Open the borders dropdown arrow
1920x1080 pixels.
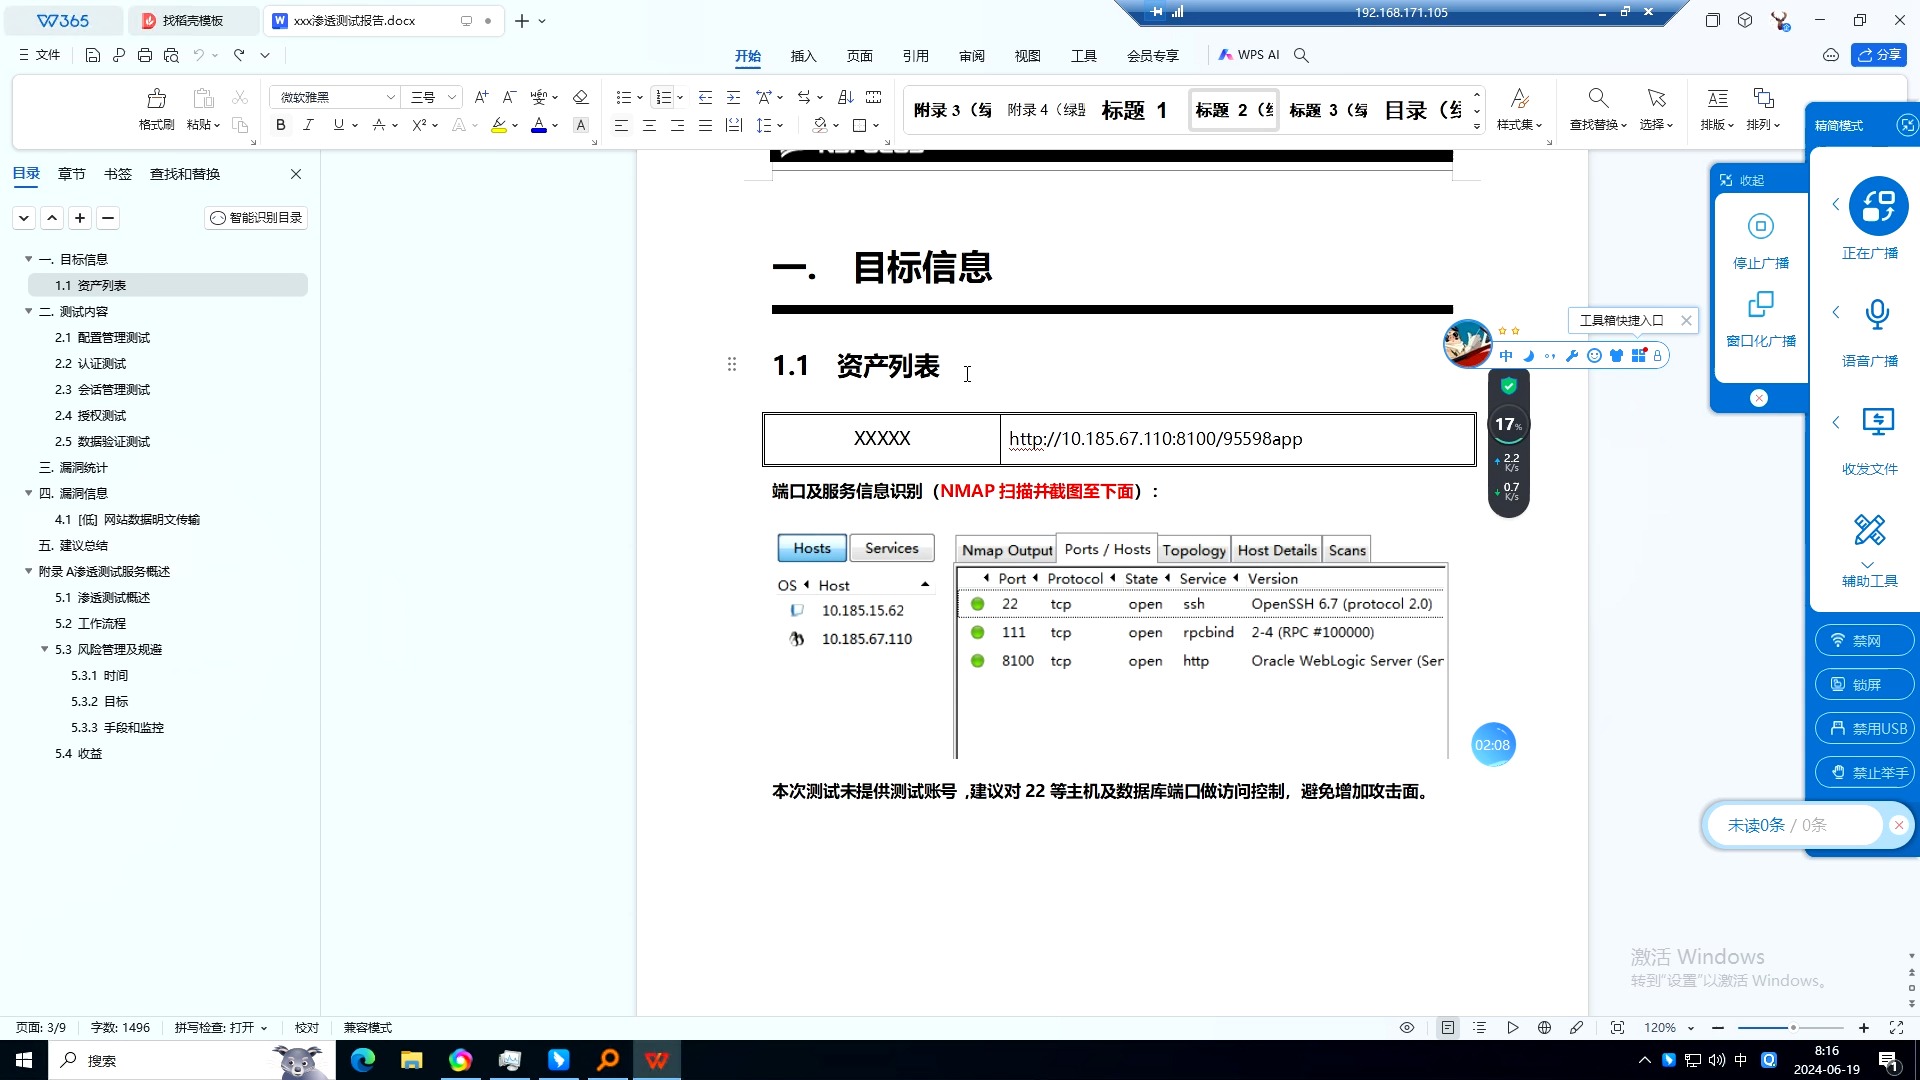876,126
